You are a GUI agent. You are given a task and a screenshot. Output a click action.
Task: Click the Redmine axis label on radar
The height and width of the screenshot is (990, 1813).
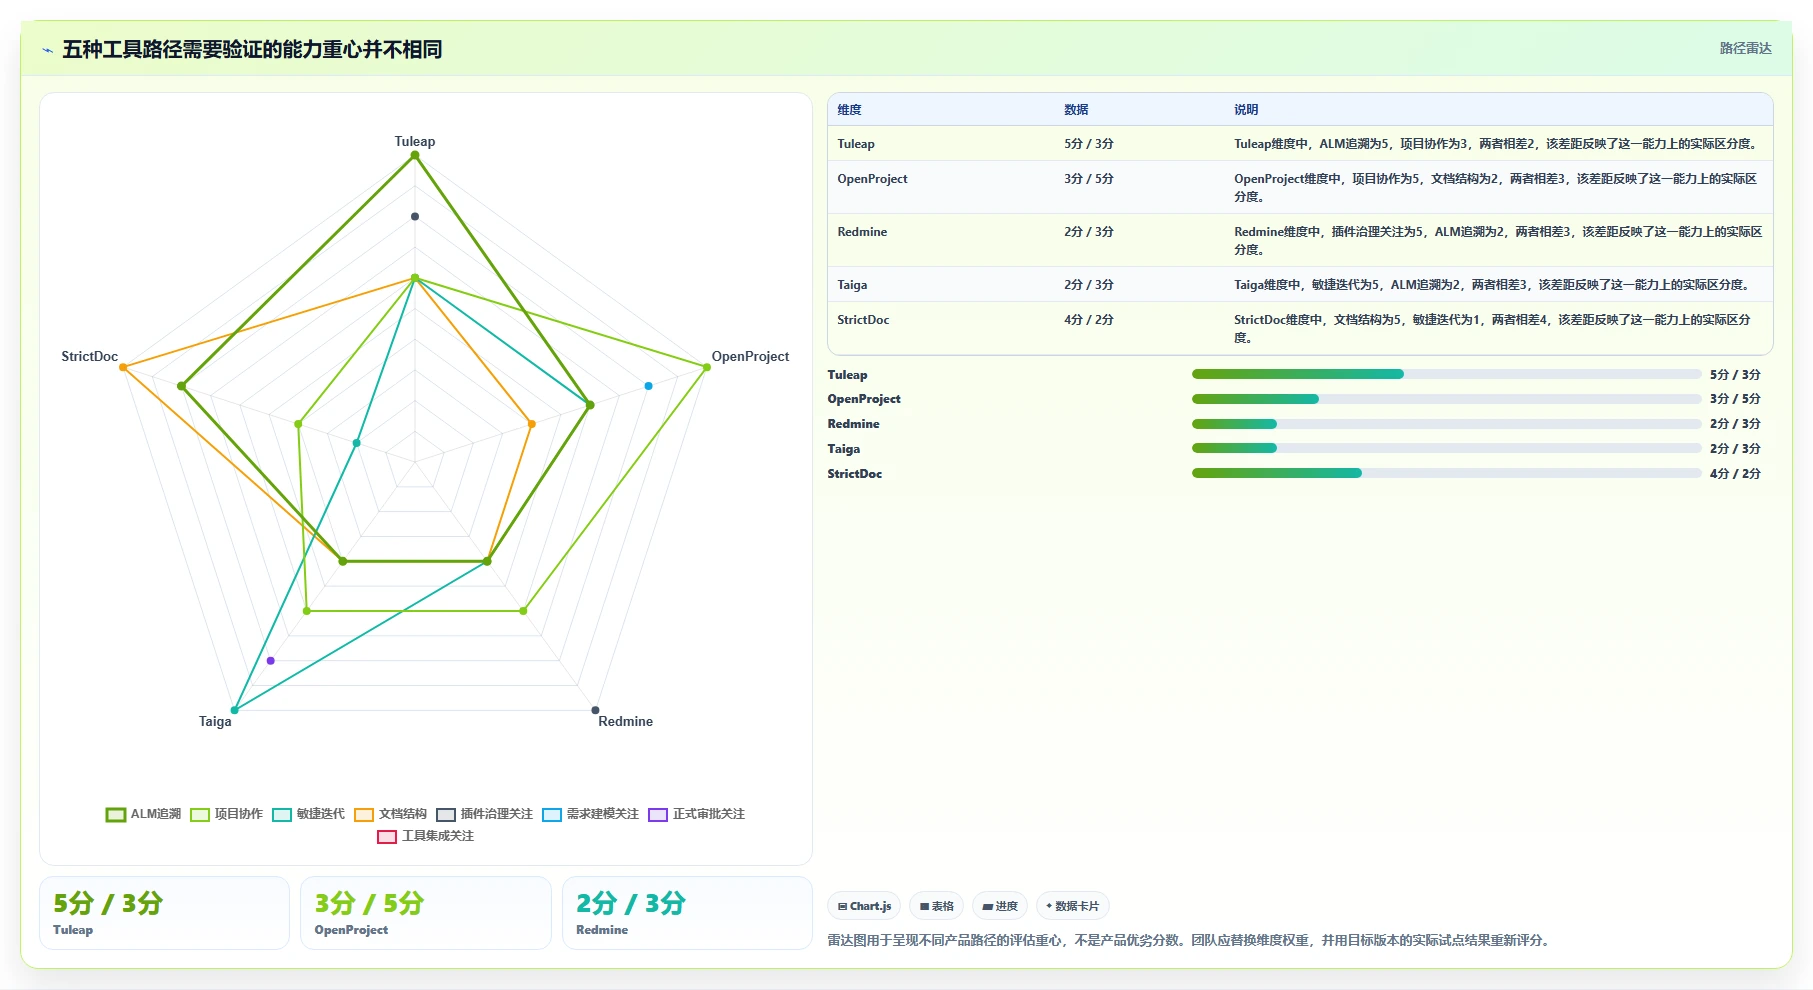click(625, 721)
